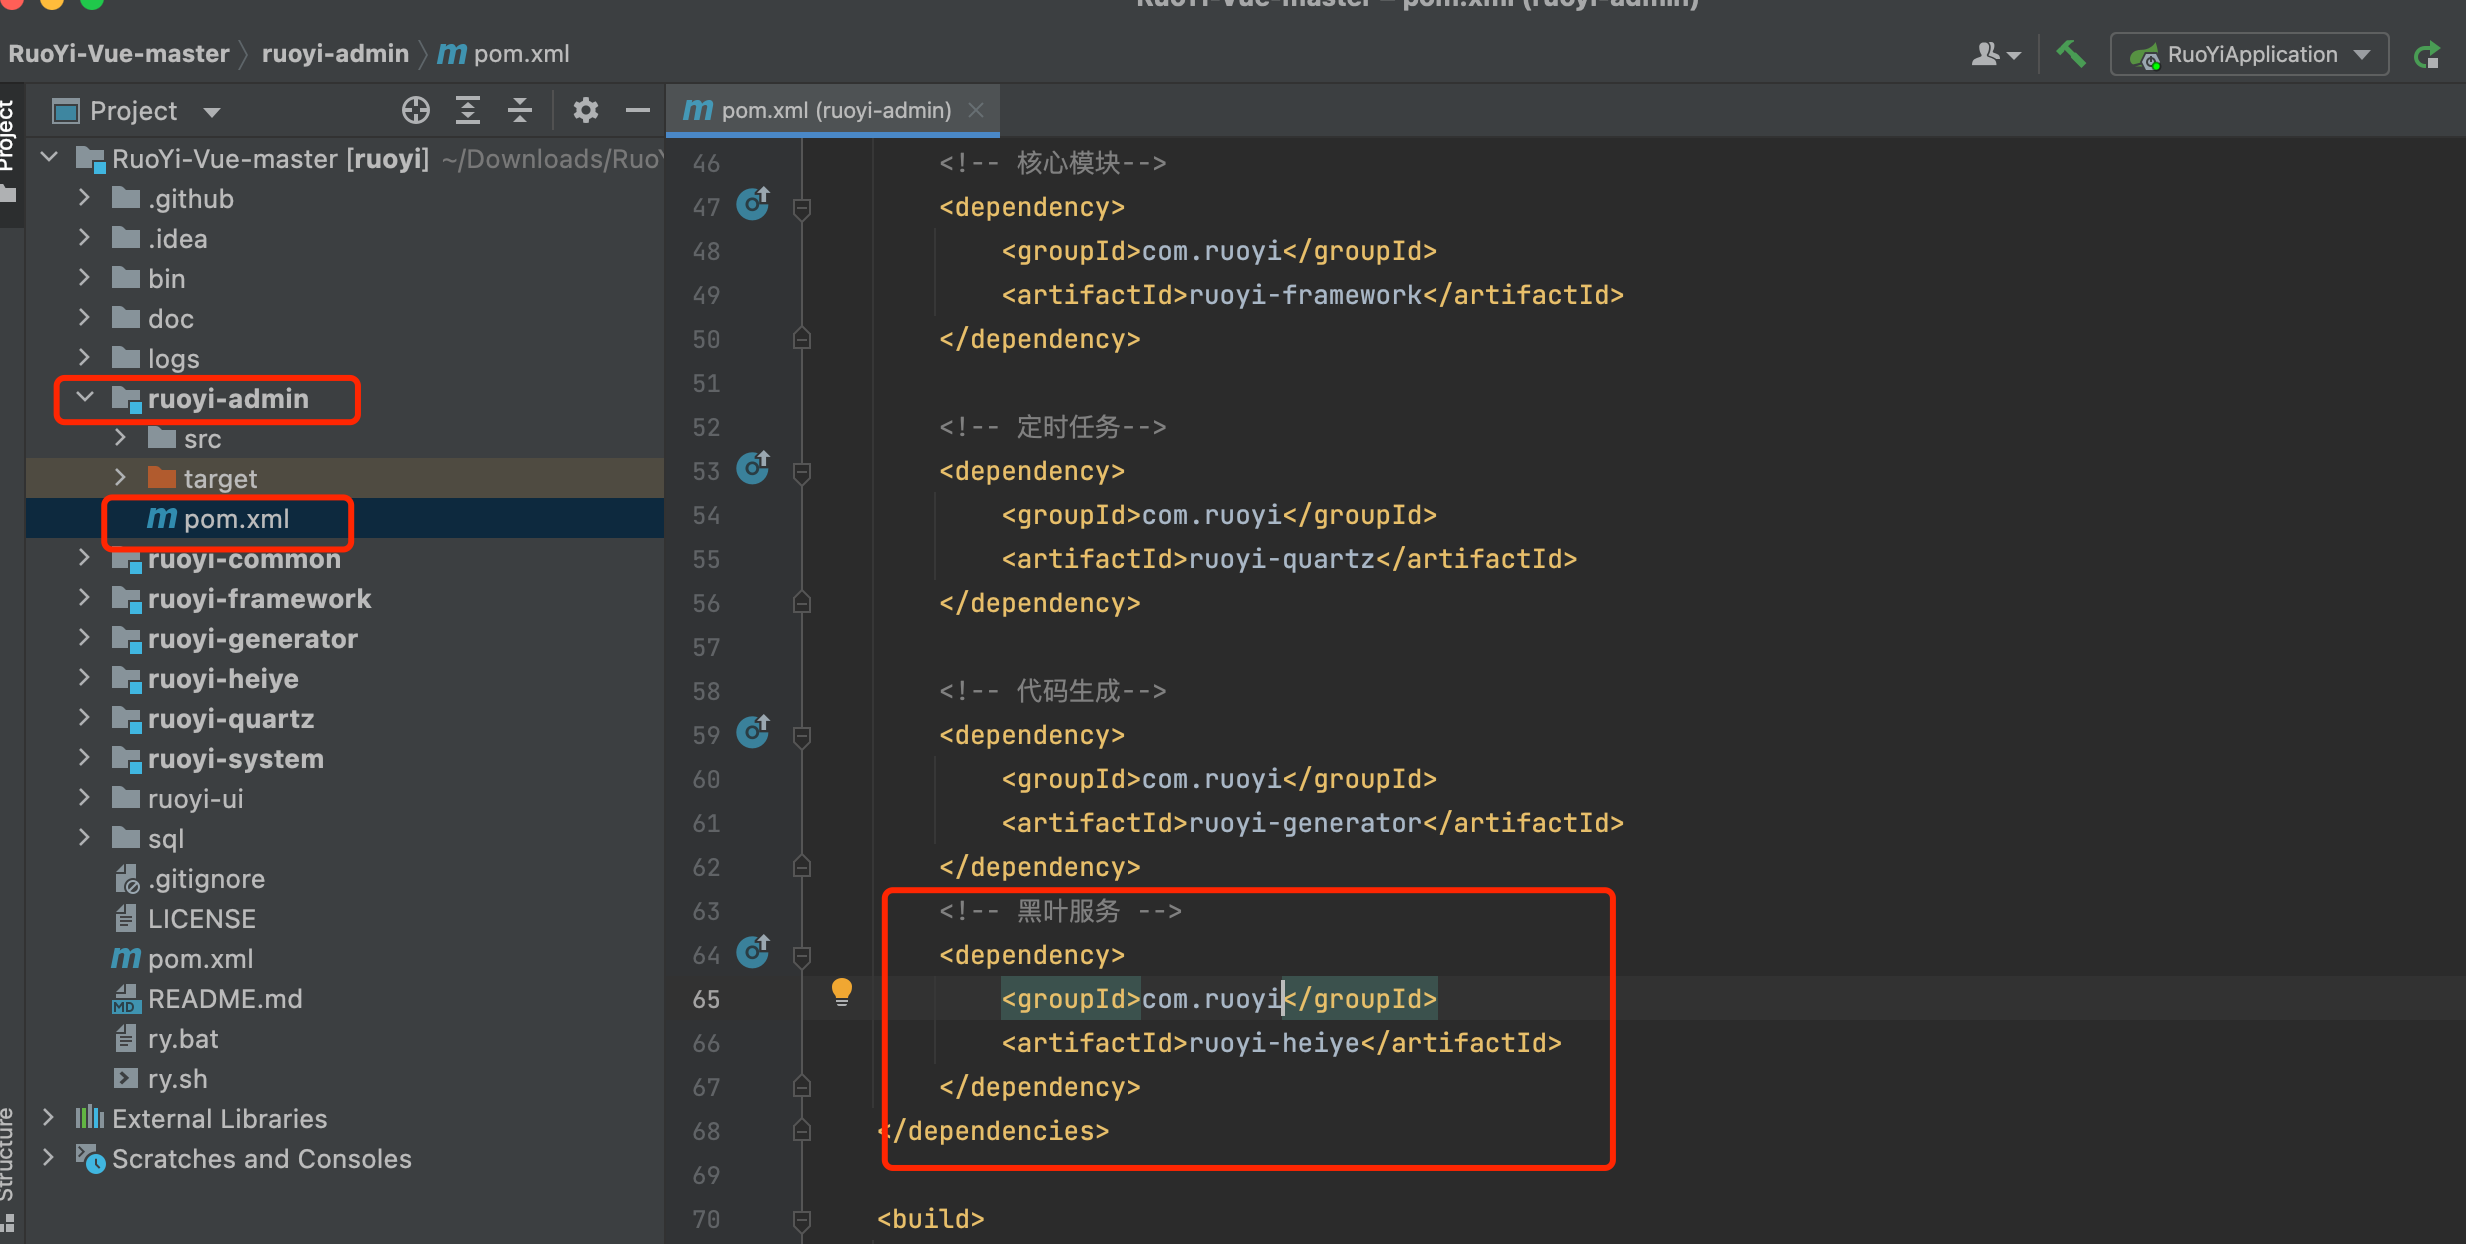Open the RuoYiApplication run configuration dropdown

pos(2249,54)
